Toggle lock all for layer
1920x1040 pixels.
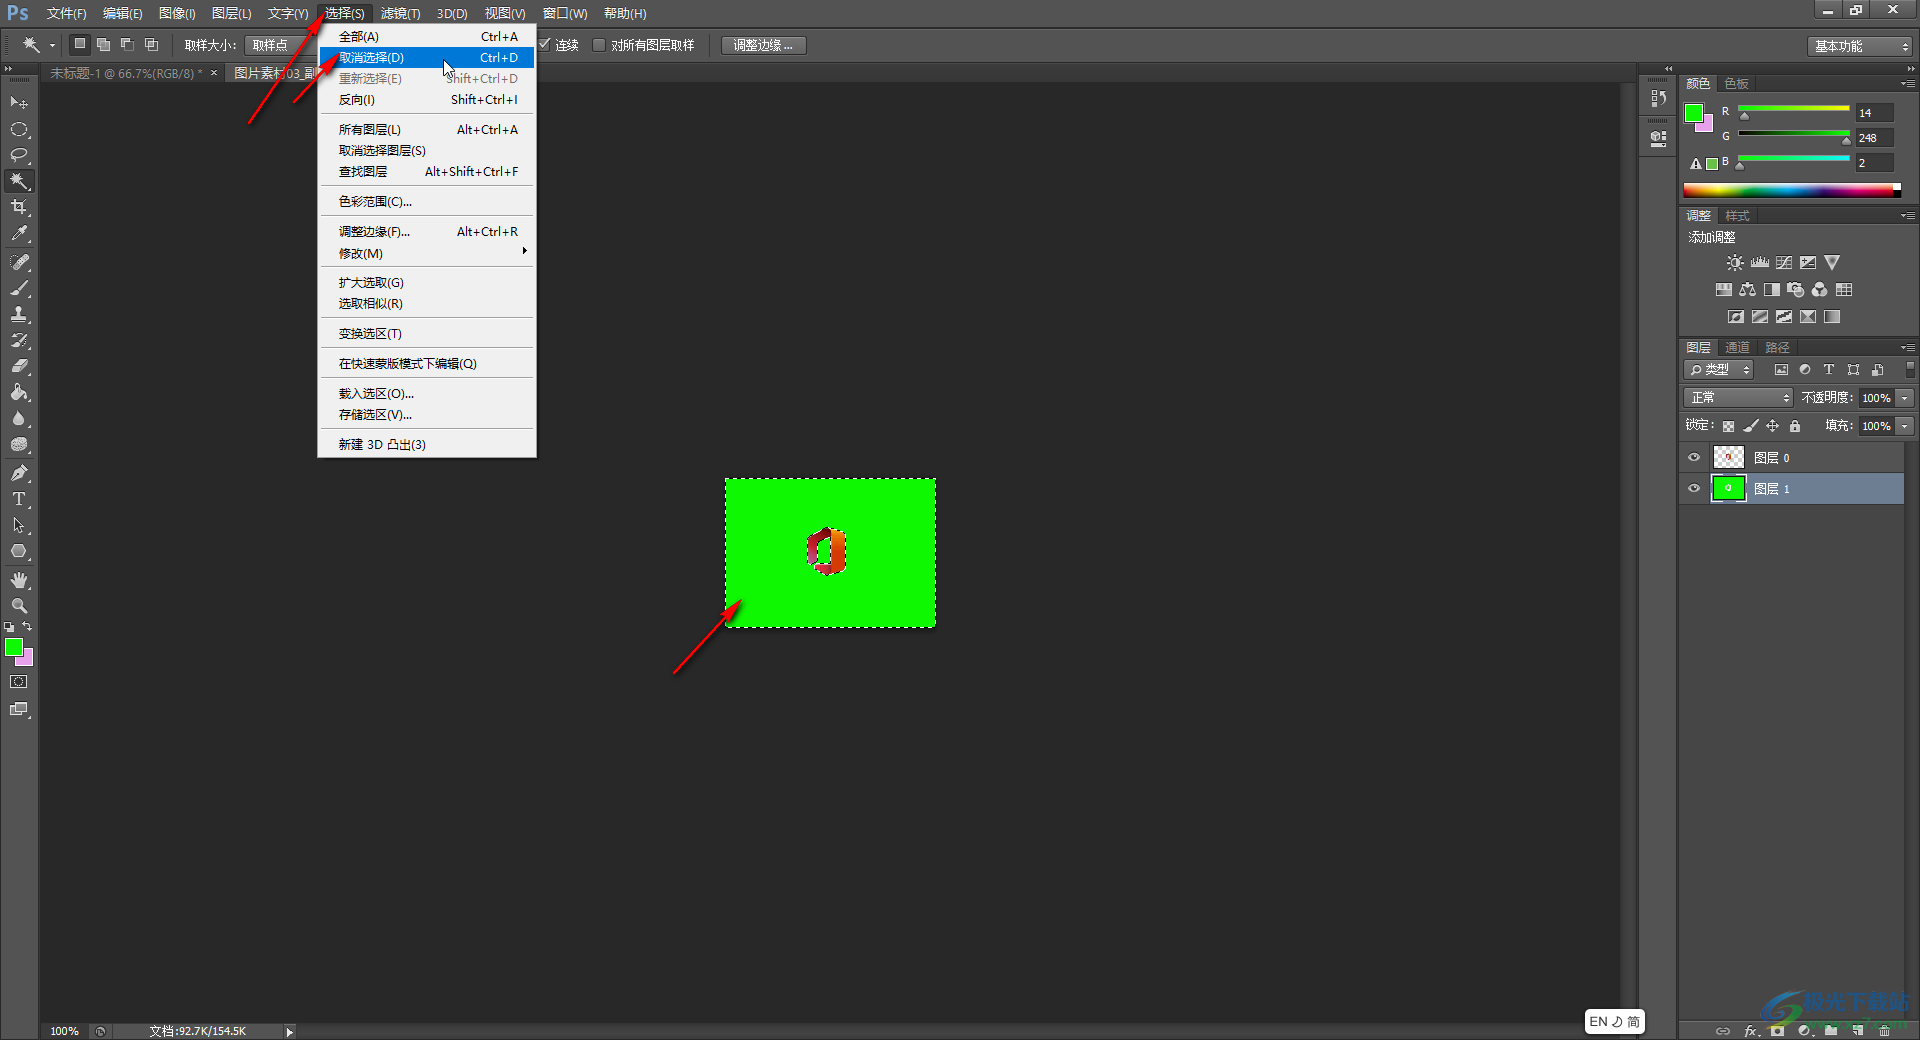[1795, 426]
